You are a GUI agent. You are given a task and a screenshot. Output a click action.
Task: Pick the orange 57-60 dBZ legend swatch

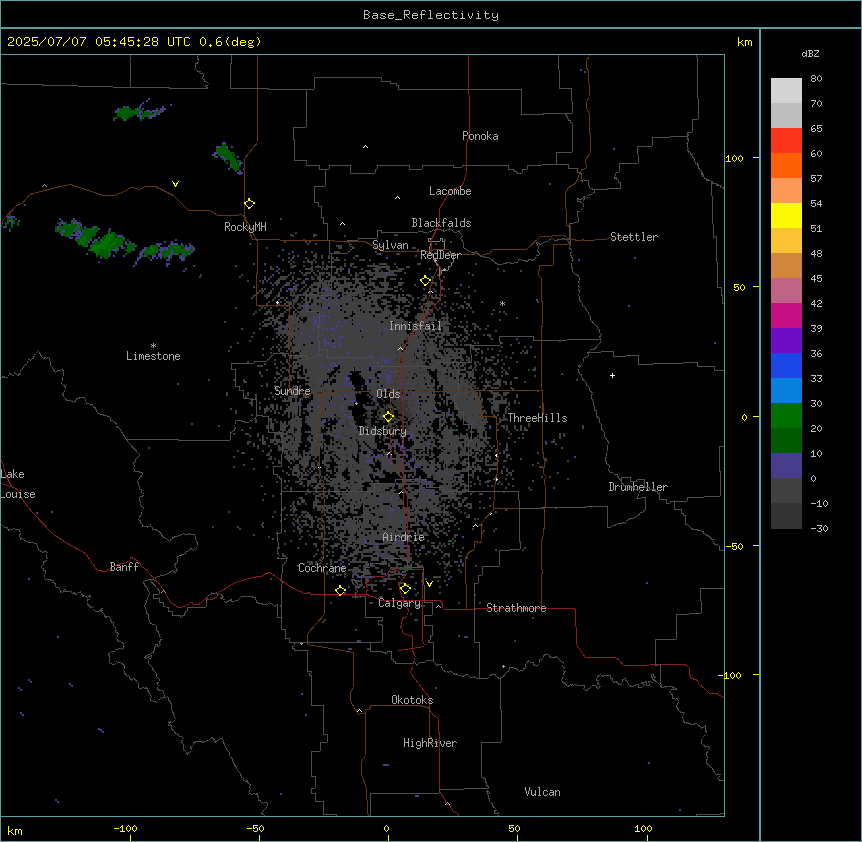786,165
